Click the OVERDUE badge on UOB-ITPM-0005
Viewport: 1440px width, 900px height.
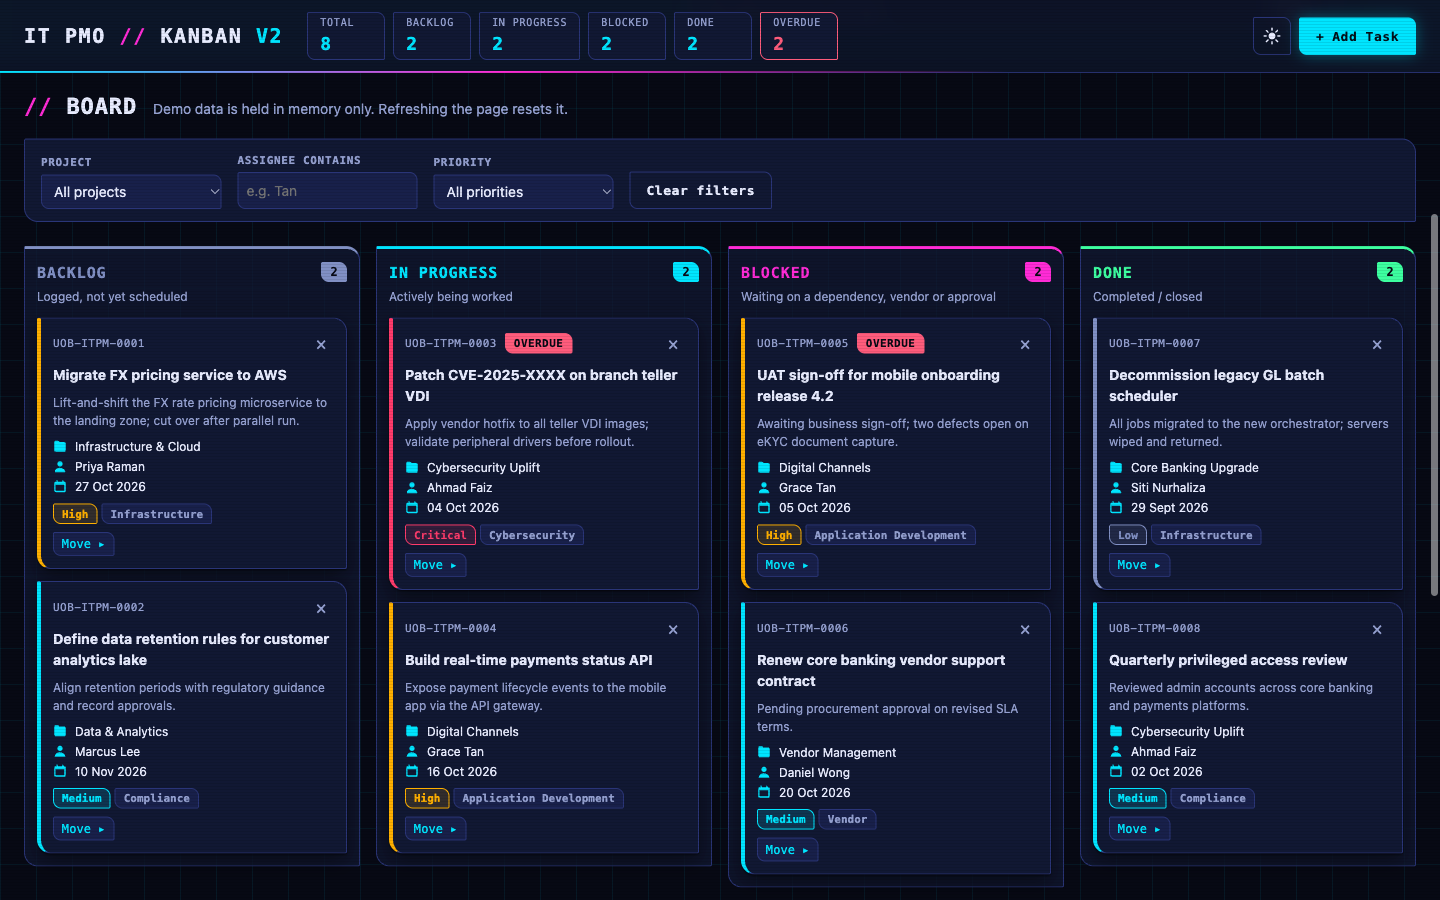(x=890, y=343)
